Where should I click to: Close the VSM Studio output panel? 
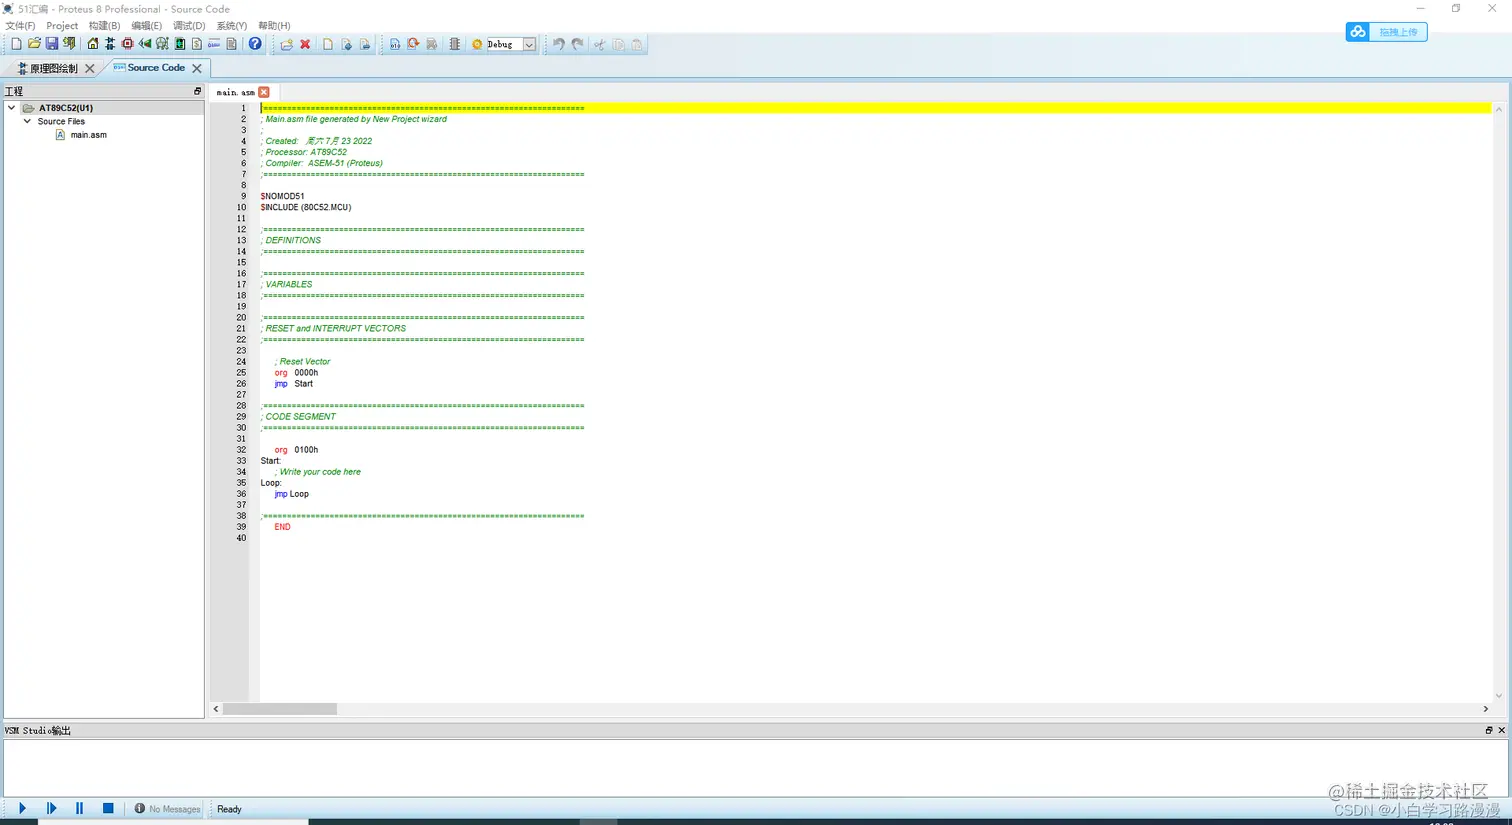click(1501, 730)
